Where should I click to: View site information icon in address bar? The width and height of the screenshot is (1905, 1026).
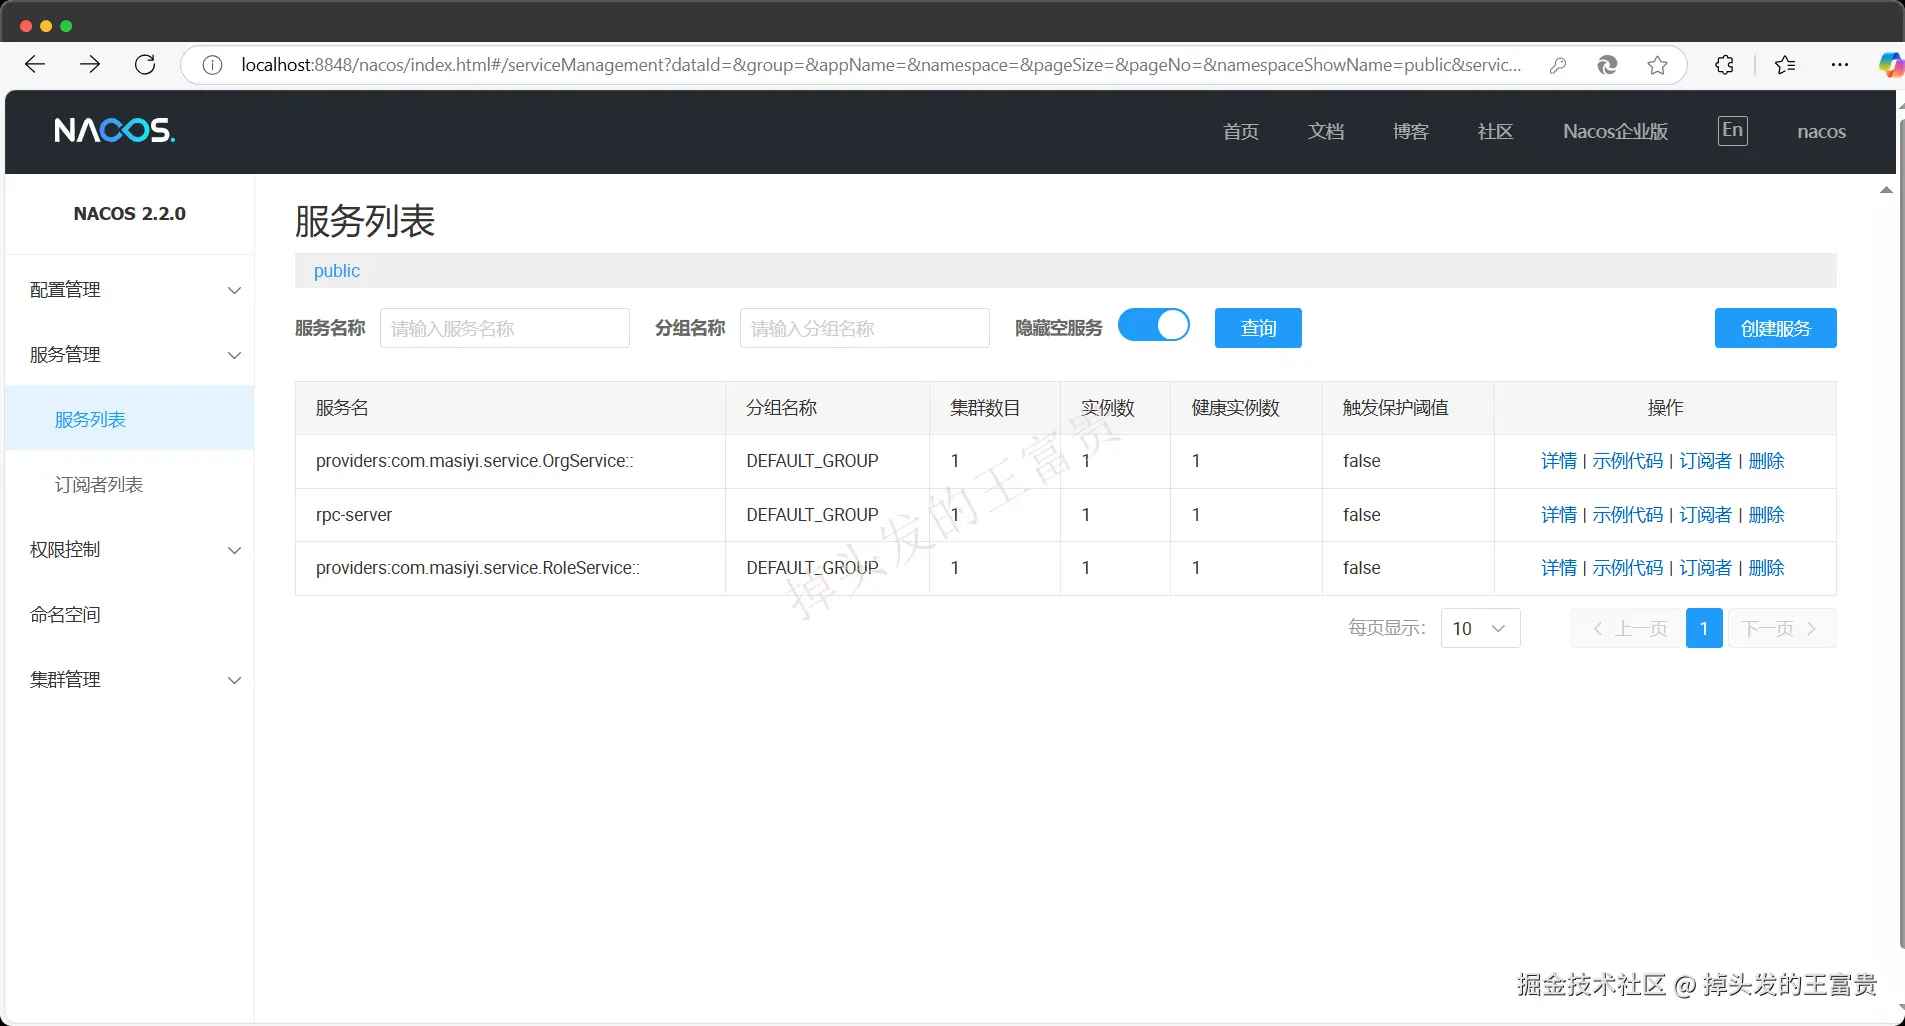point(212,65)
